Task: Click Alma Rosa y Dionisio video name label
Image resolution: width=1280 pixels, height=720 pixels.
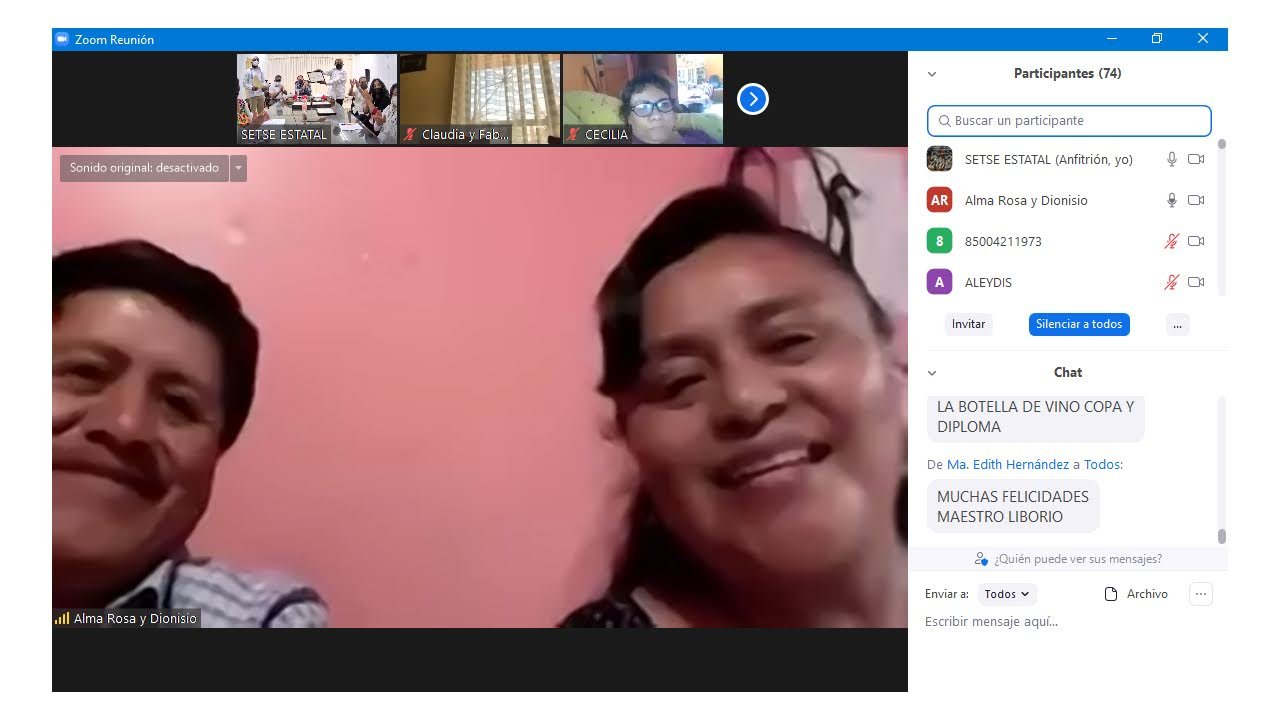Action: point(135,619)
